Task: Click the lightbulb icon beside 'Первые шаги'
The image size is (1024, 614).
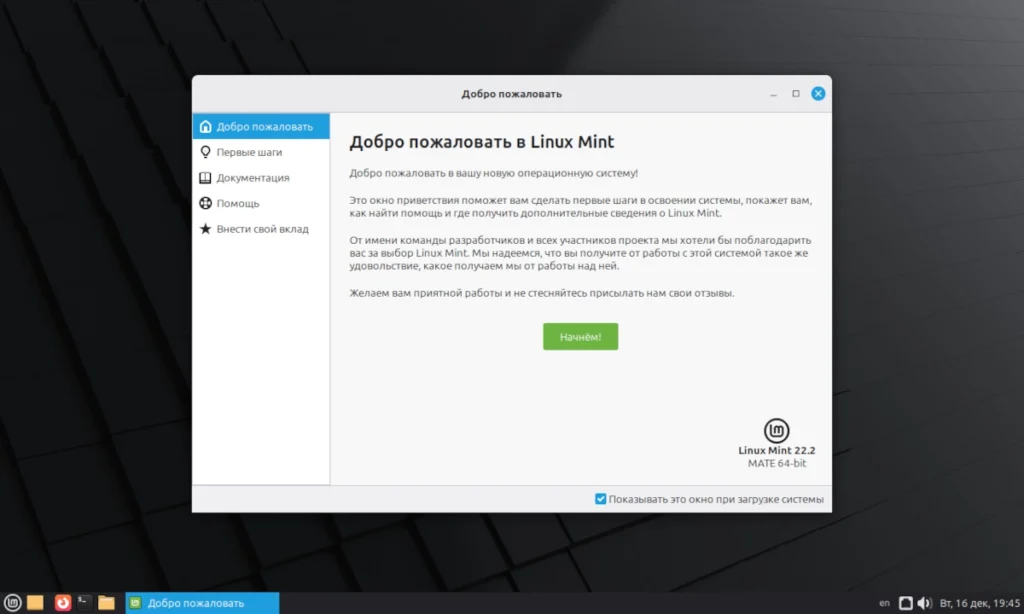Action: tap(205, 152)
